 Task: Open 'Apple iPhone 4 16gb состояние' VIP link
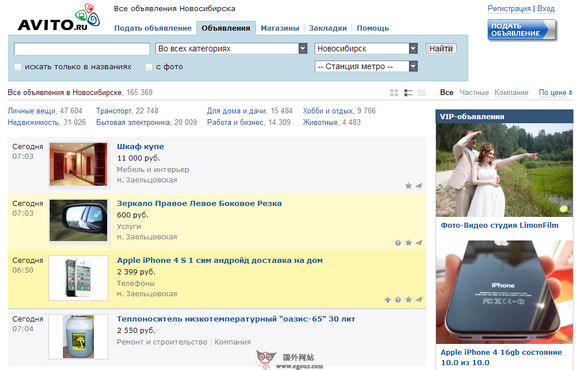point(501,357)
